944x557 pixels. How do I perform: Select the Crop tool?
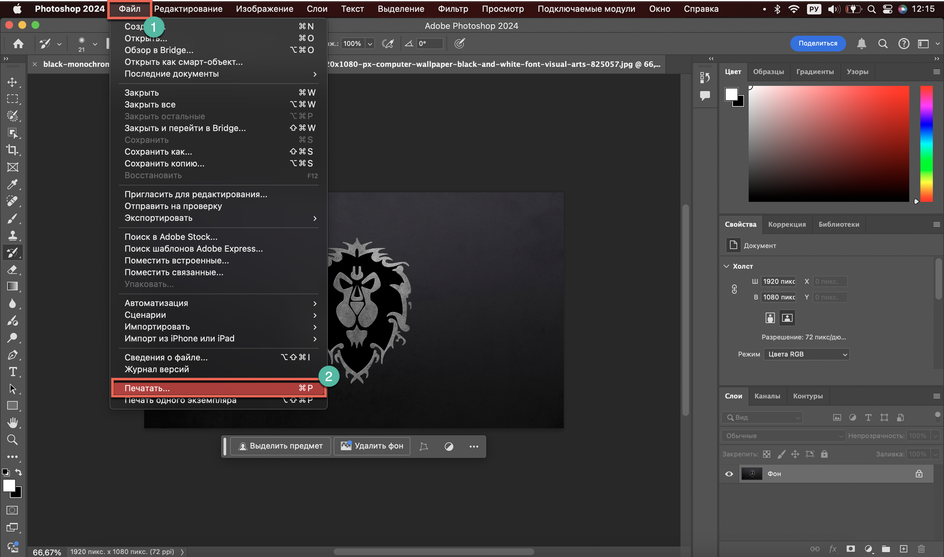pyautogui.click(x=12, y=150)
